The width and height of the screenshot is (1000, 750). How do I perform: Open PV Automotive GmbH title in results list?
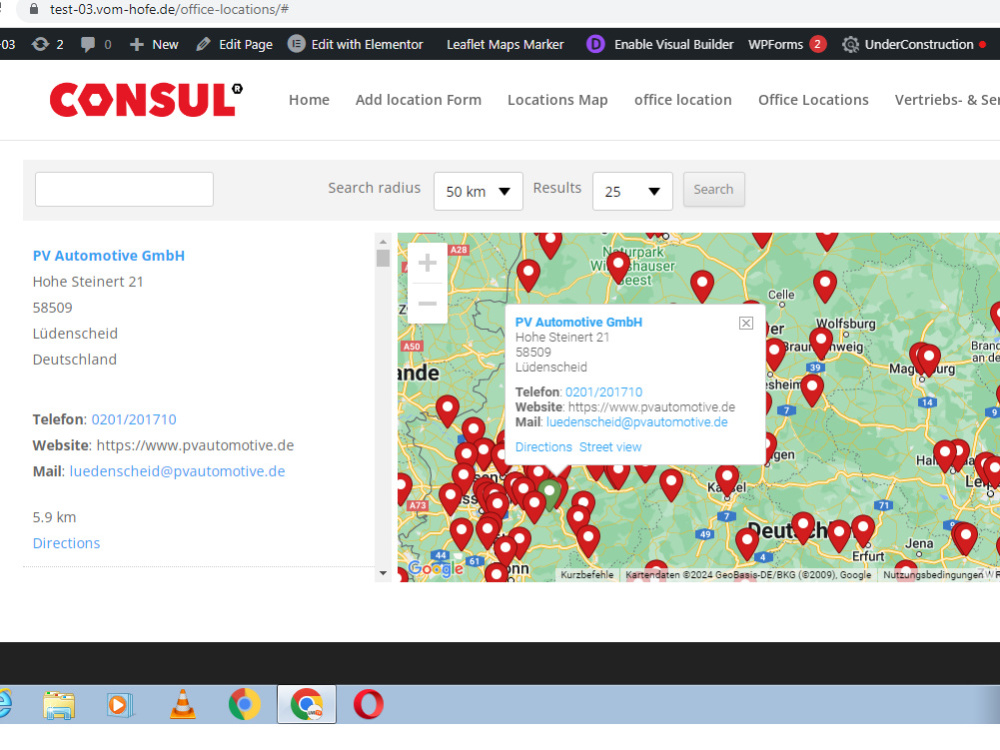[x=108, y=256]
